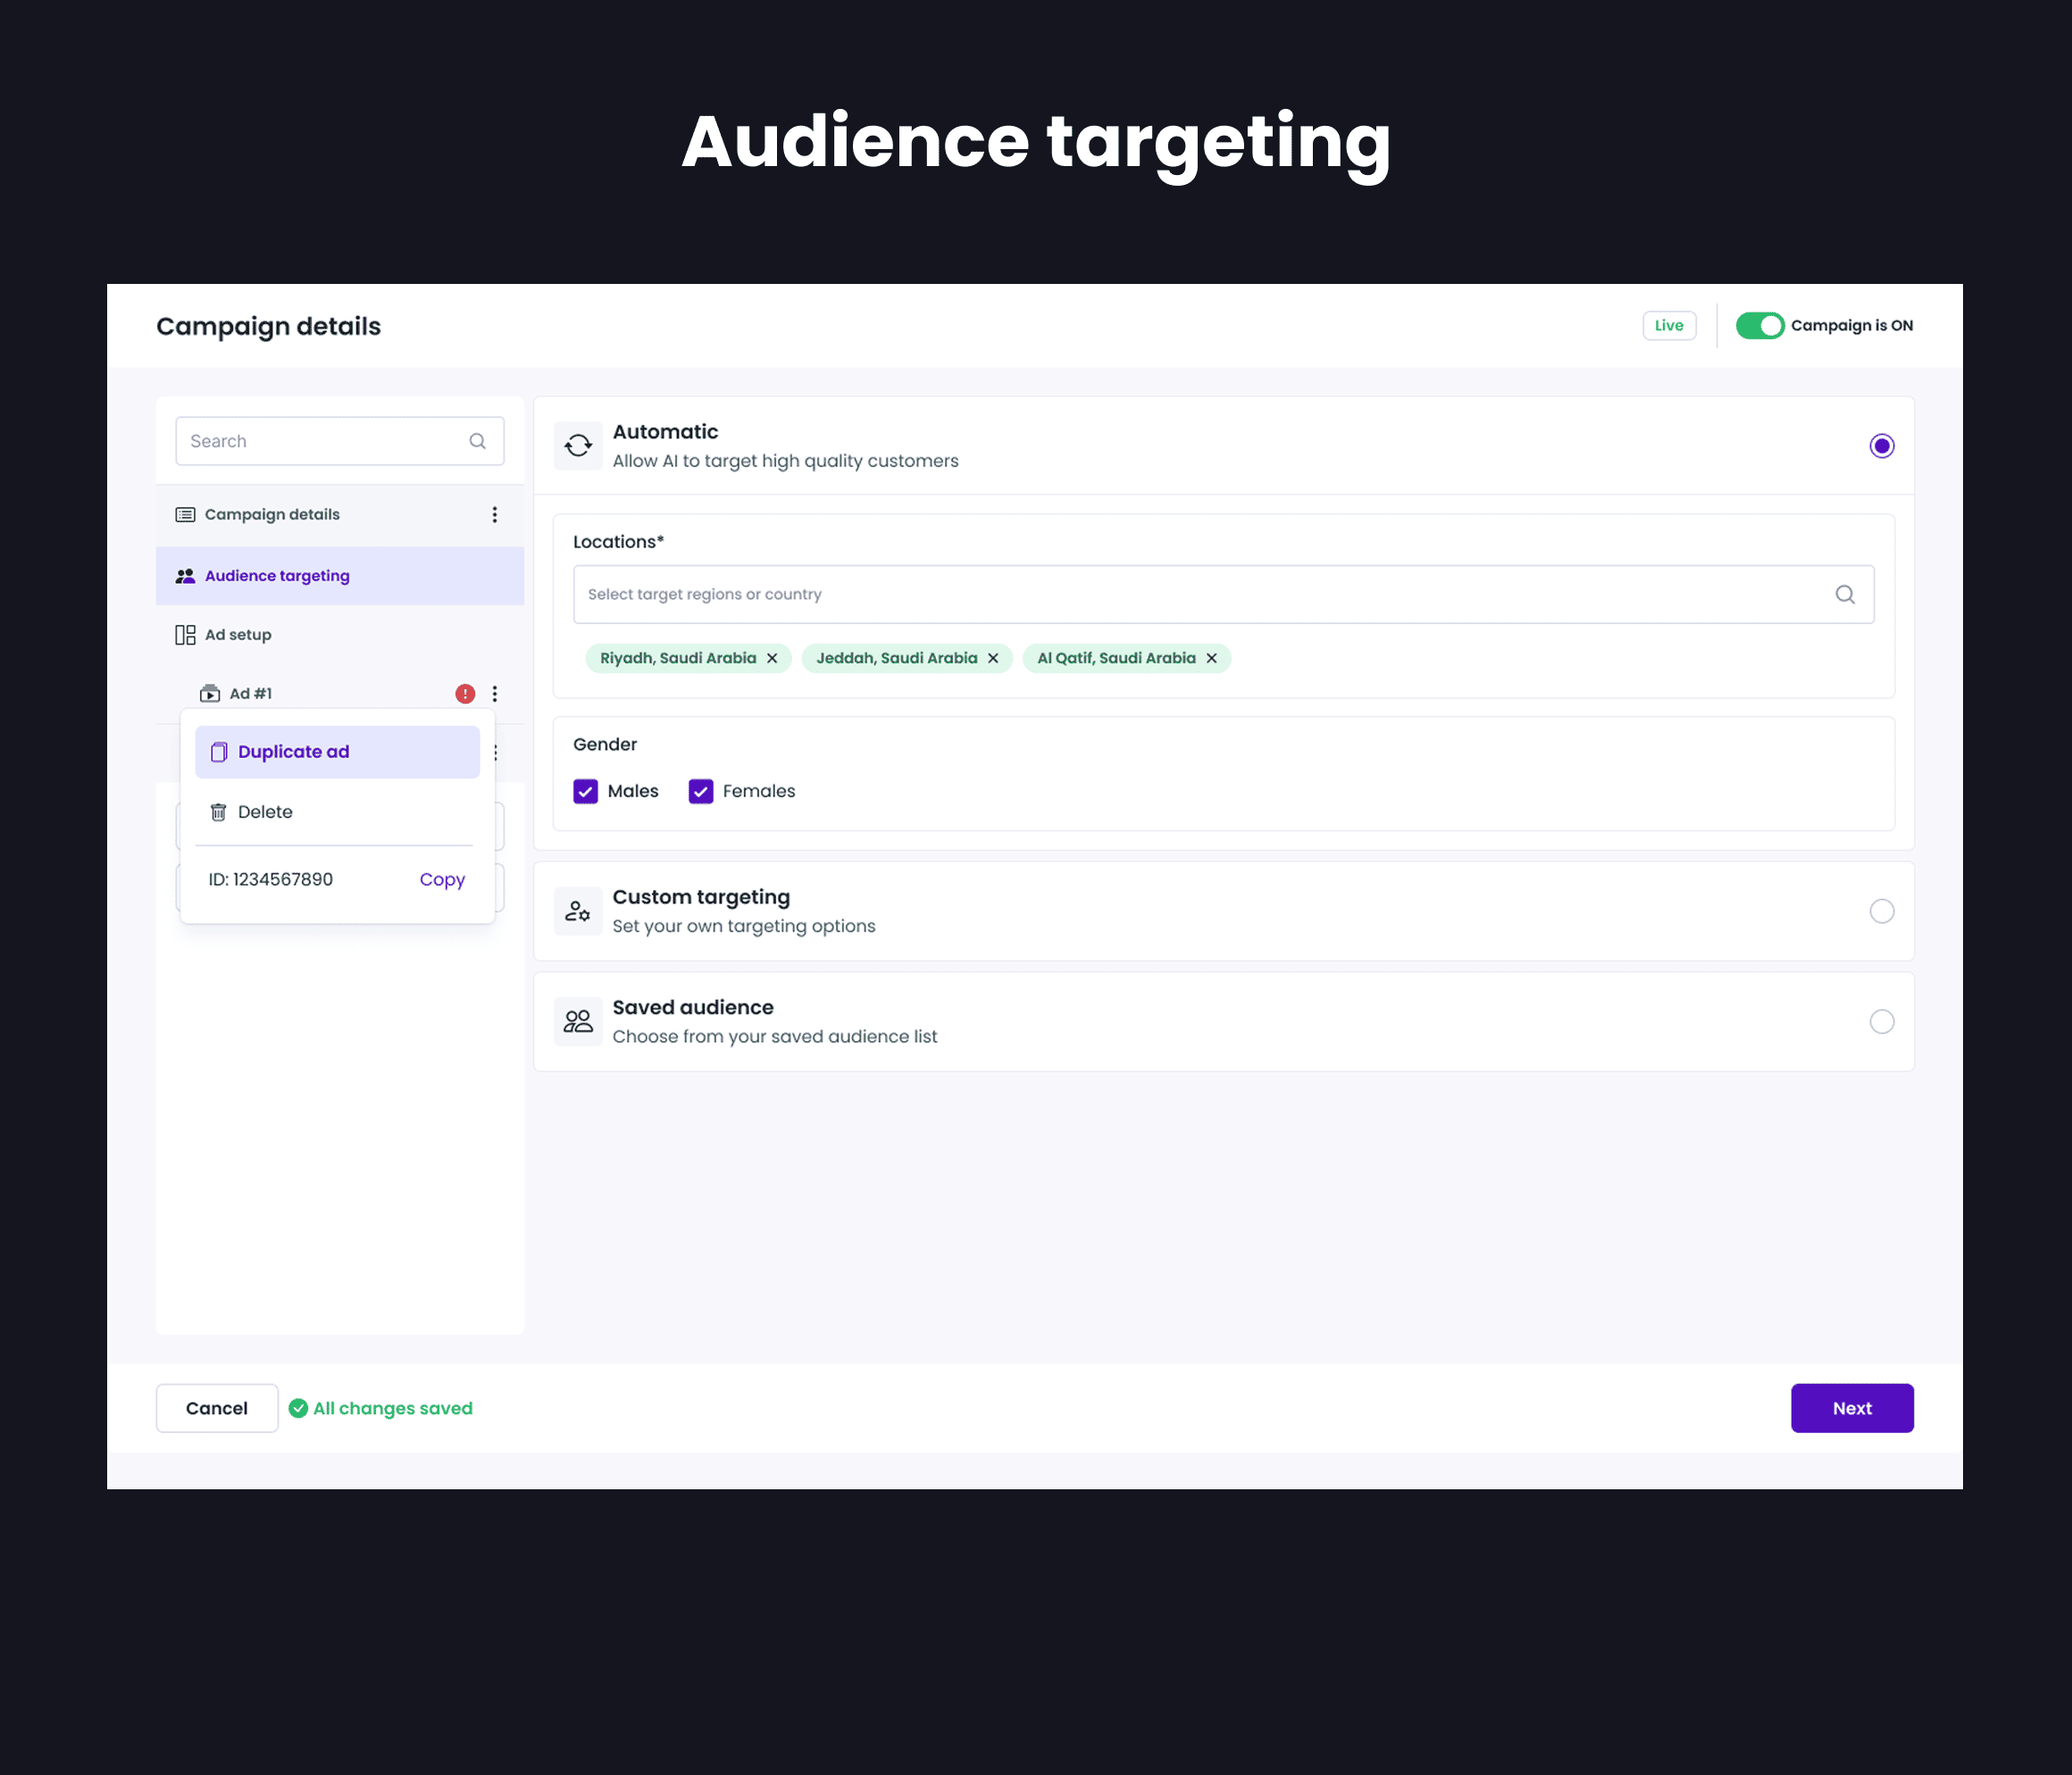The height and width of the screenshot is (1775, 2072).
Task: Remove Jeddah, Saudi Arabia location tag
Action: [x=993, y=658]
